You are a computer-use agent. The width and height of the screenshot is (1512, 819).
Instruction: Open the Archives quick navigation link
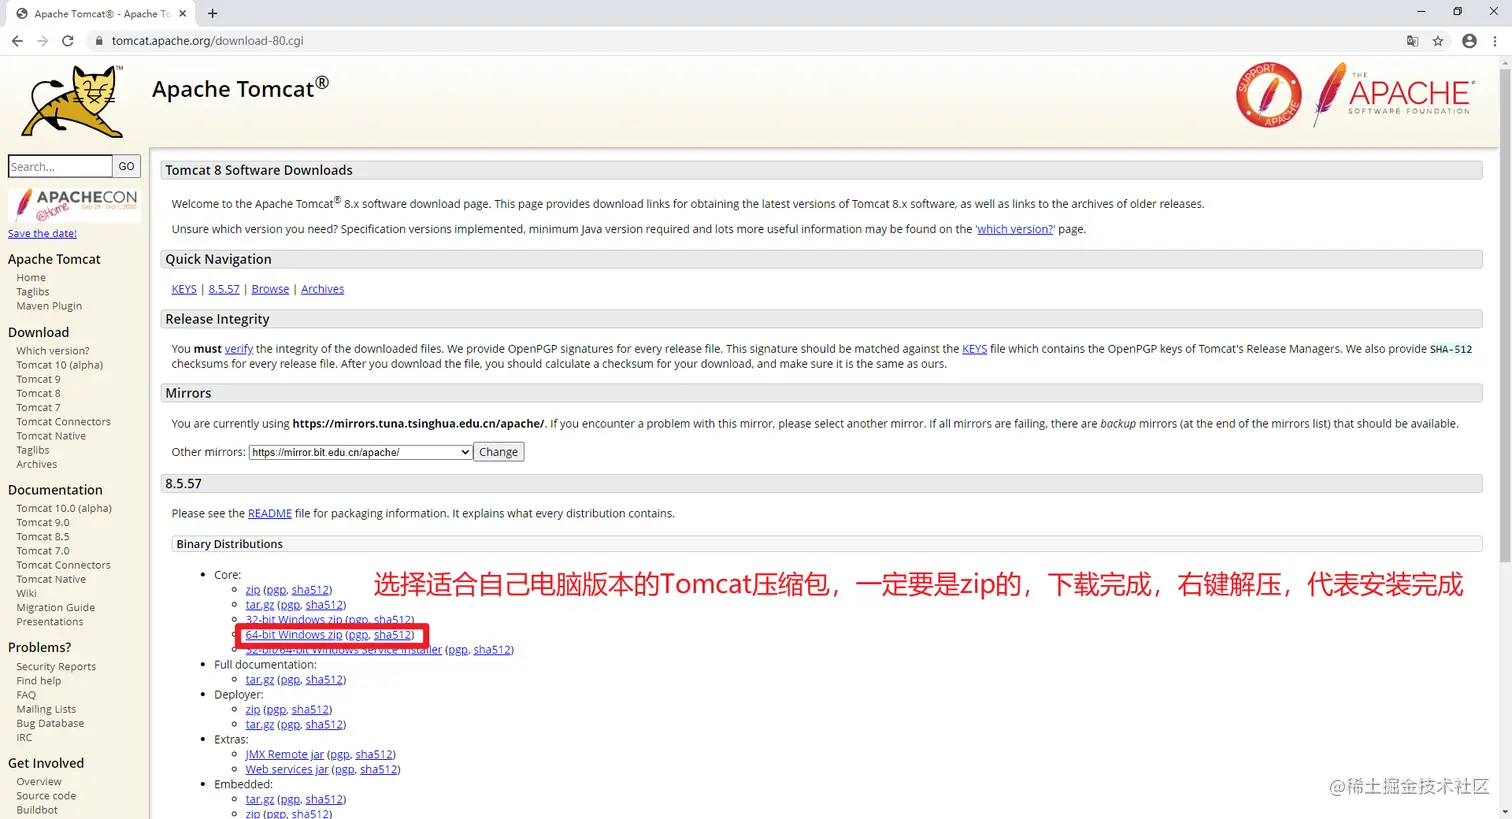click(322, 289)
